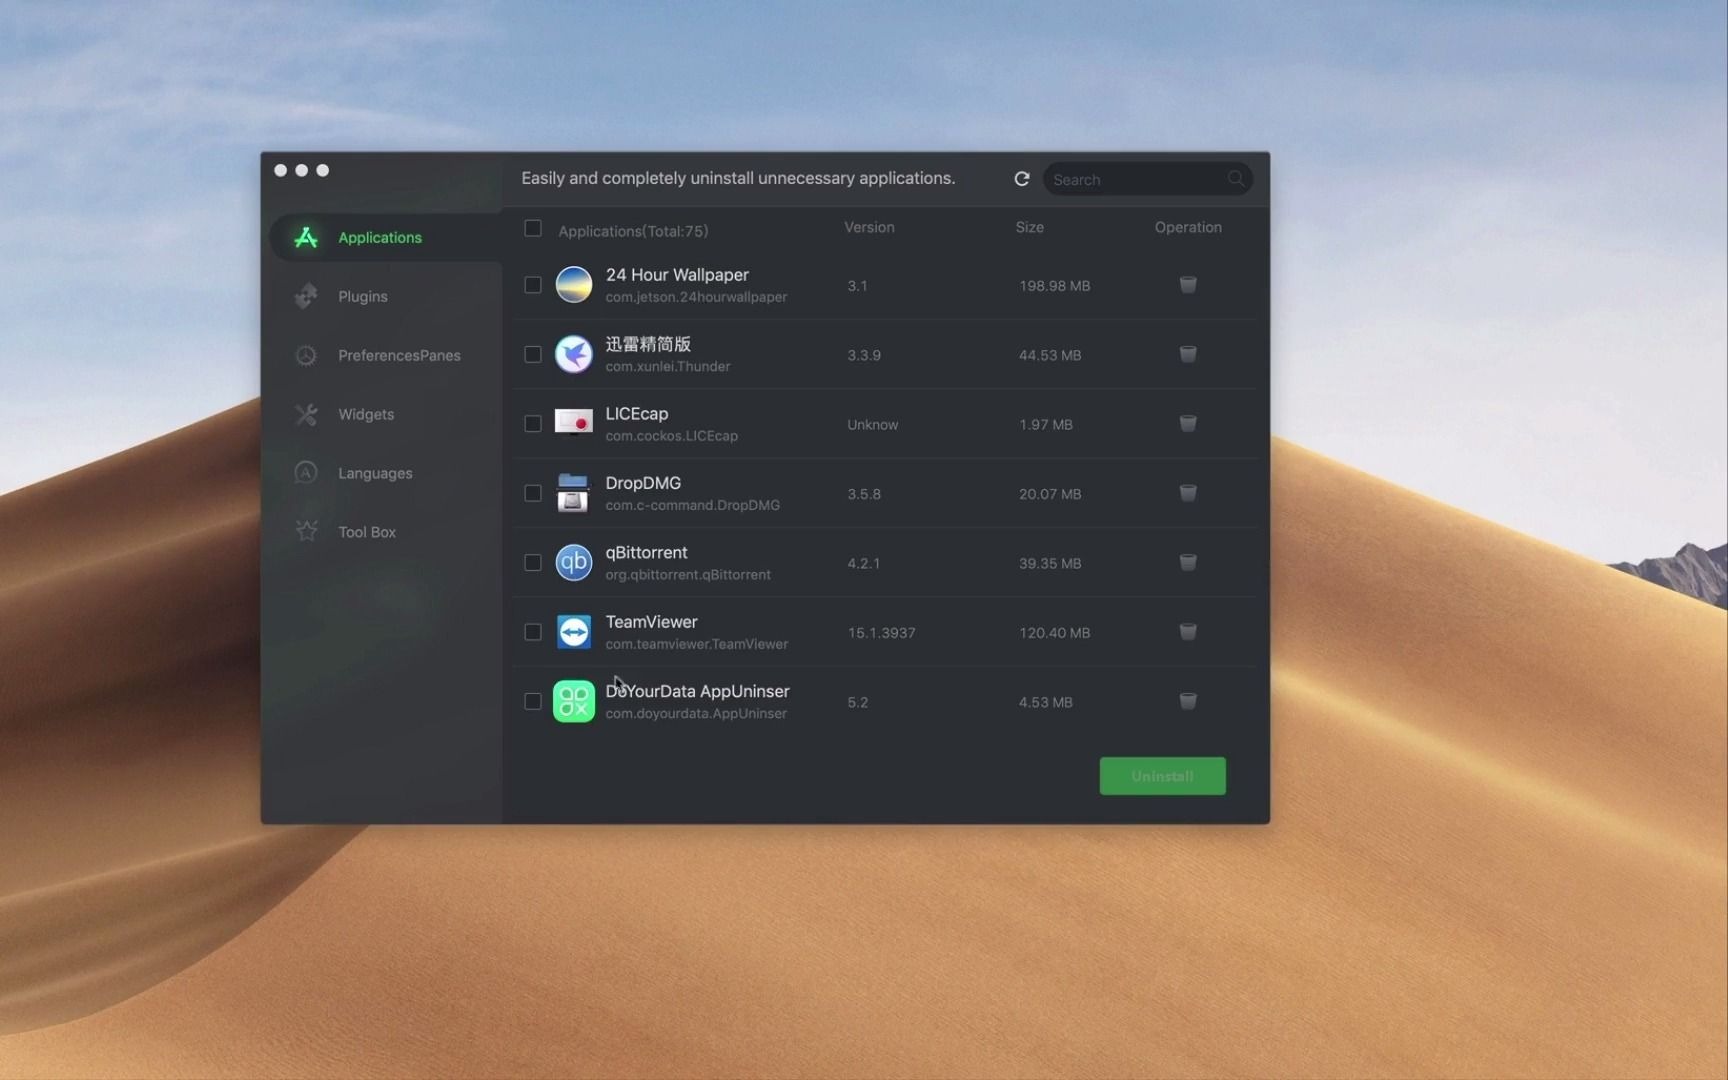1728x1080 pixels.
Task: Click trash icon for 24 Hour Wallpaper
Action: (x=1188, y=285)
